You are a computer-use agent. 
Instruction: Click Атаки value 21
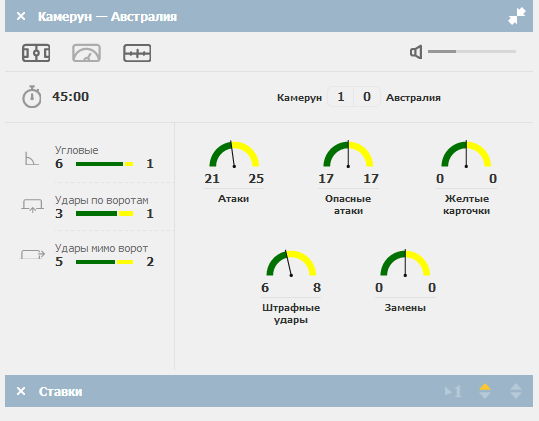(x=212, y=179)
